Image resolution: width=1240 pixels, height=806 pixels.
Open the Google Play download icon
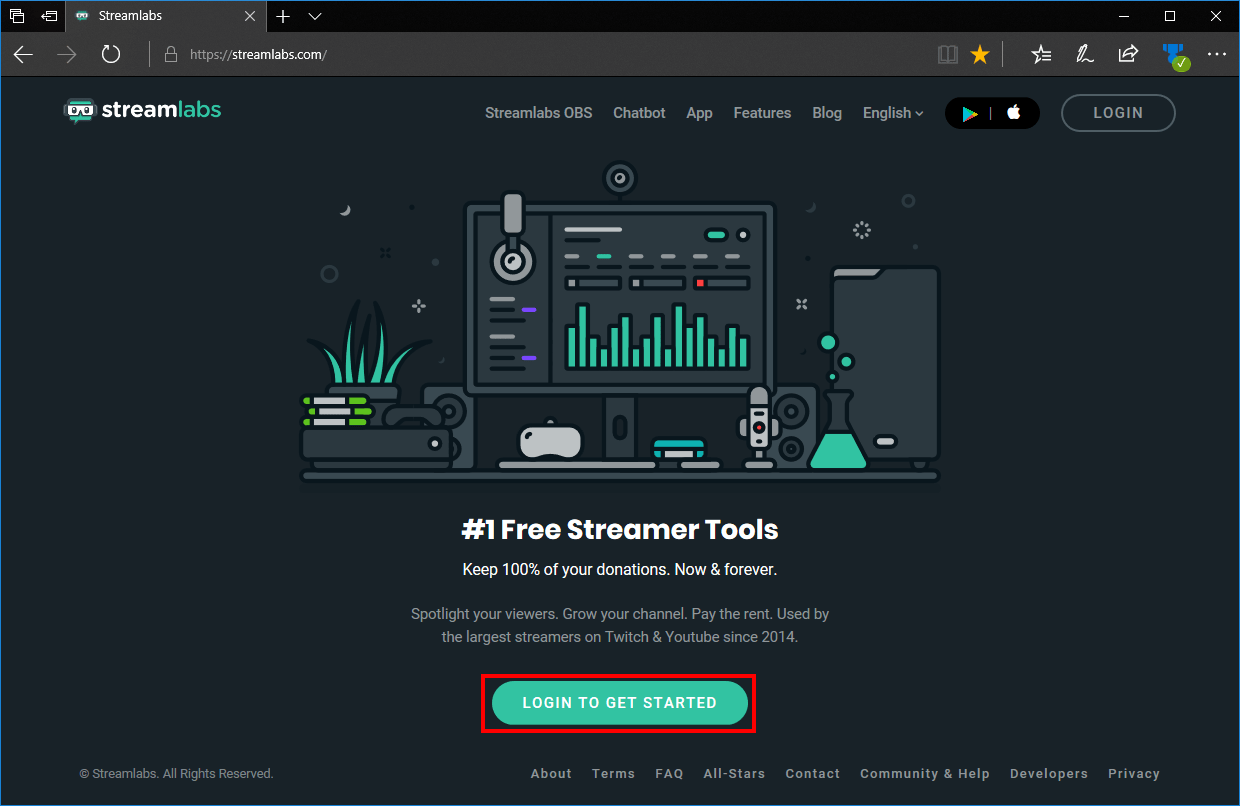point(968,113)
